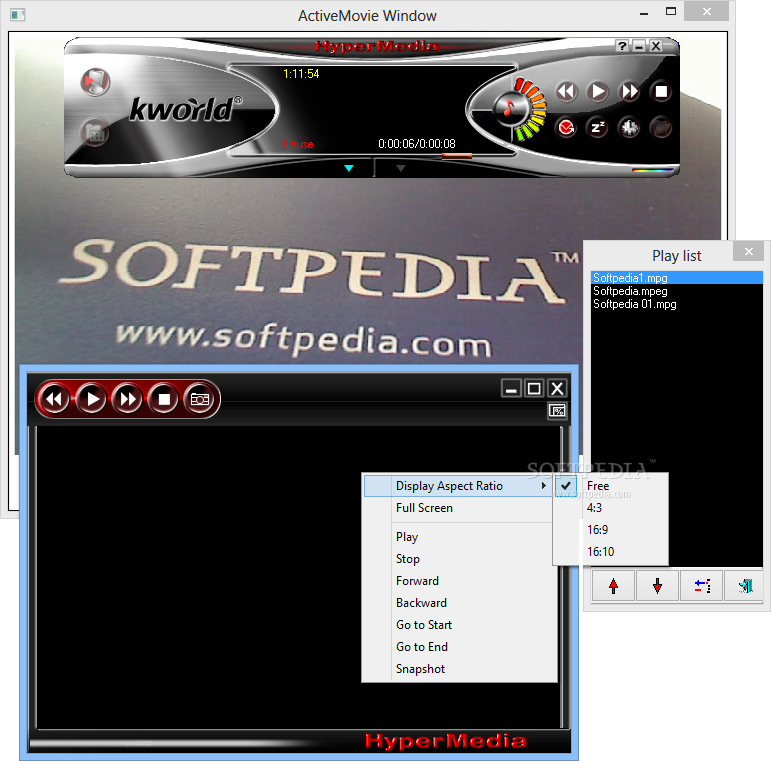Select the 16:9 aspect ratio option
Image resolution: width=771 pixels, height=761 pixels.
611,530
